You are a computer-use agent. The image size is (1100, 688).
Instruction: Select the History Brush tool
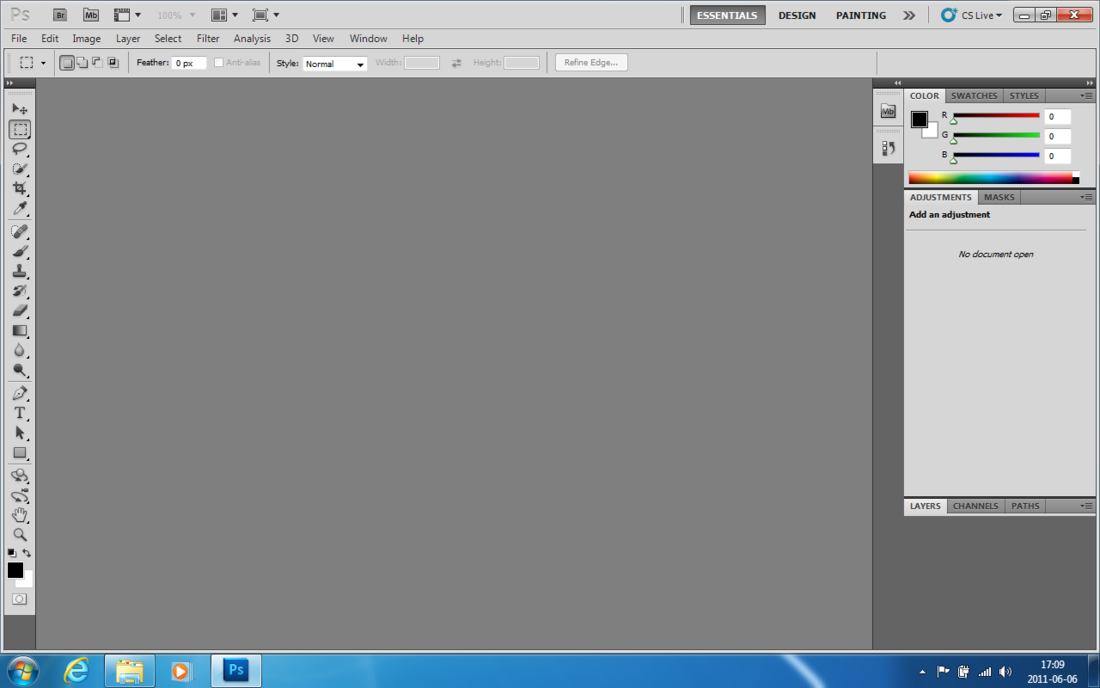point(20,290)
